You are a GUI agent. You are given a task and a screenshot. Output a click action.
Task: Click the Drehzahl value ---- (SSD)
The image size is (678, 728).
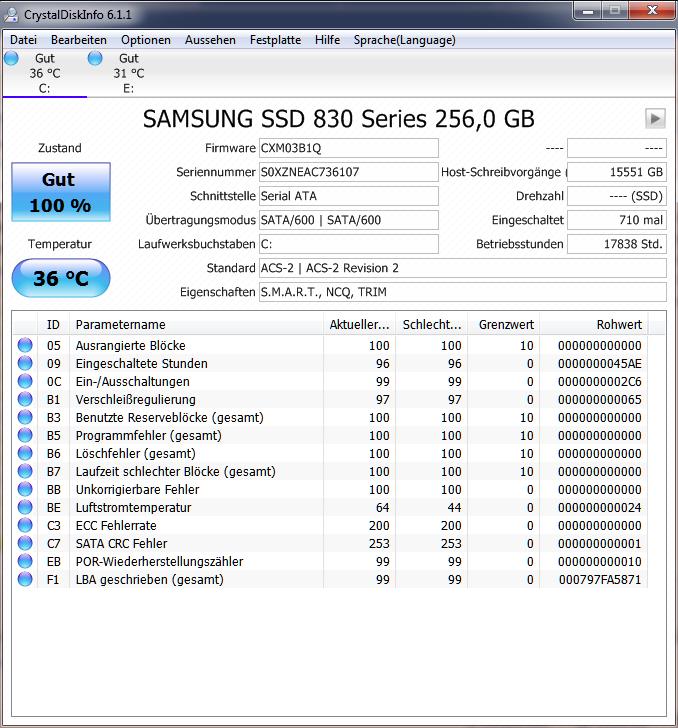tap(617, 196)
